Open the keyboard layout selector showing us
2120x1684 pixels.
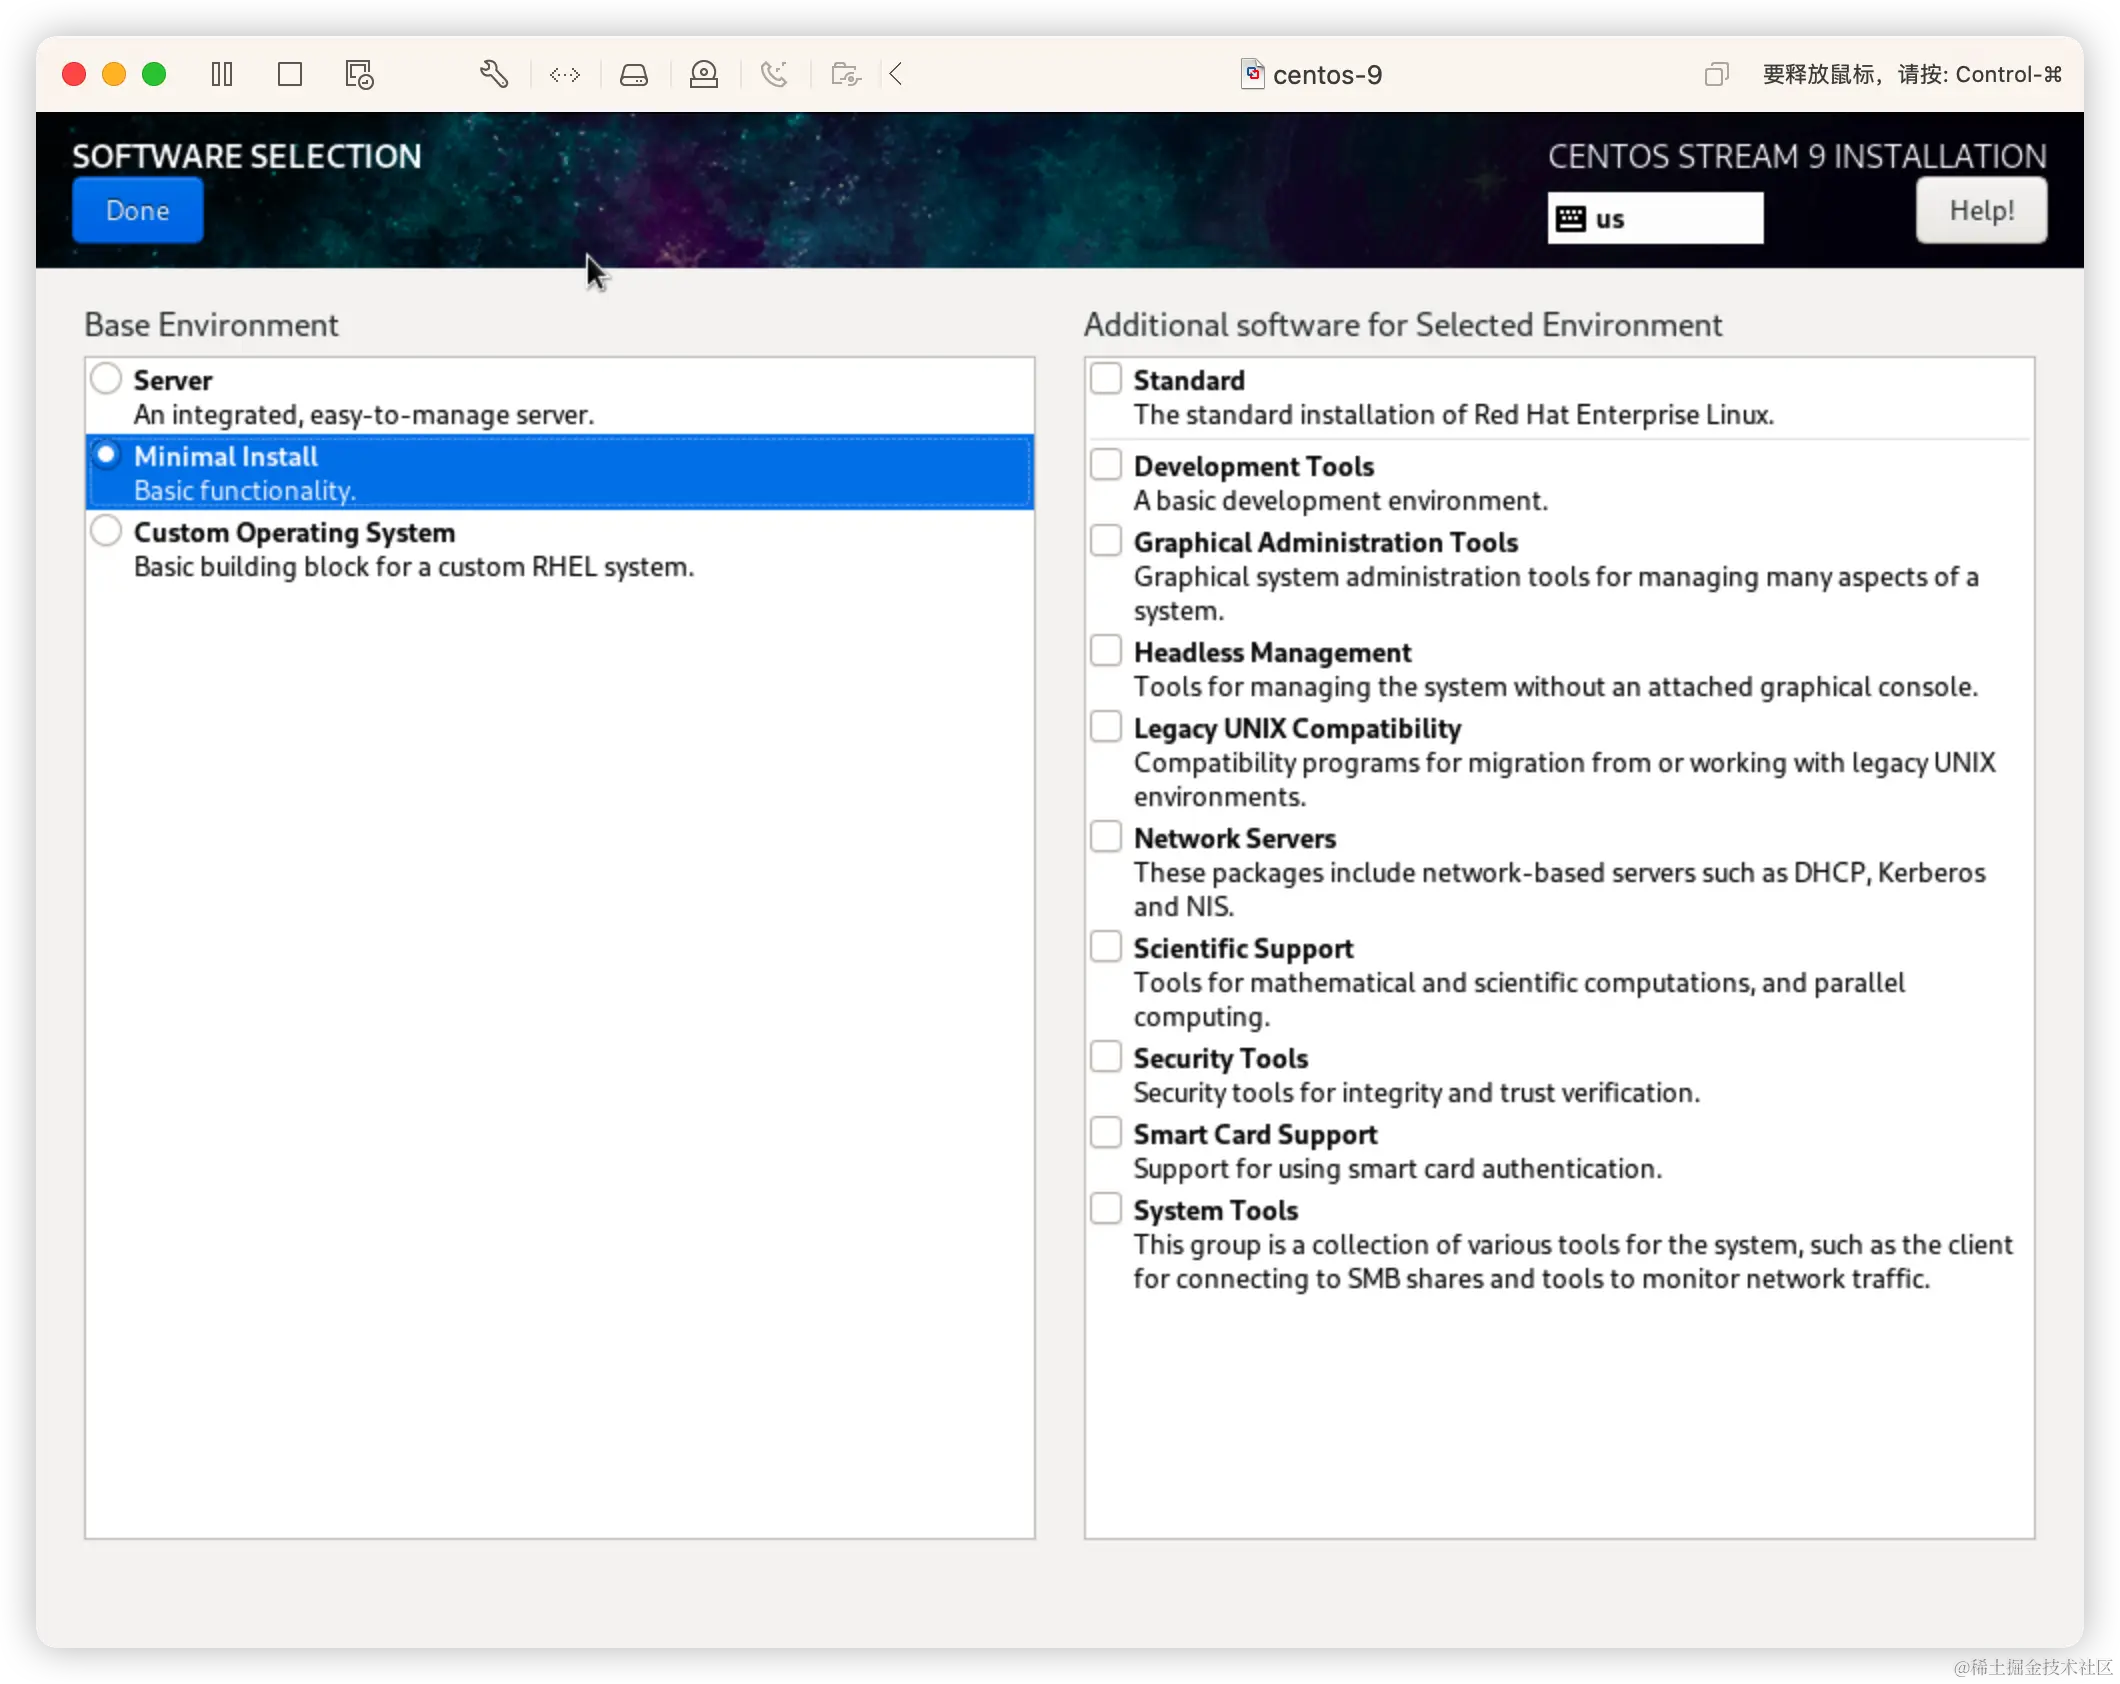point(1655,217)
